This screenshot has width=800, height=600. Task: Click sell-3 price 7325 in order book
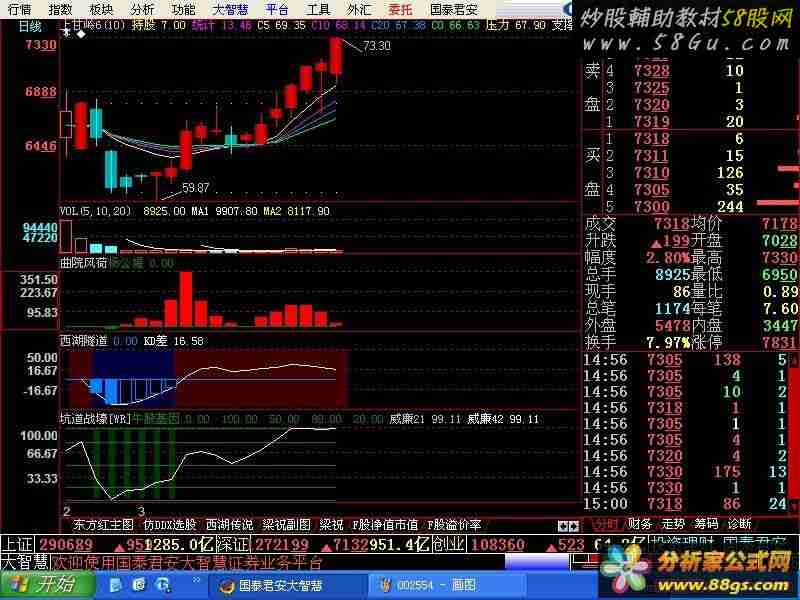pyautogui.click(x=652, y=88)
